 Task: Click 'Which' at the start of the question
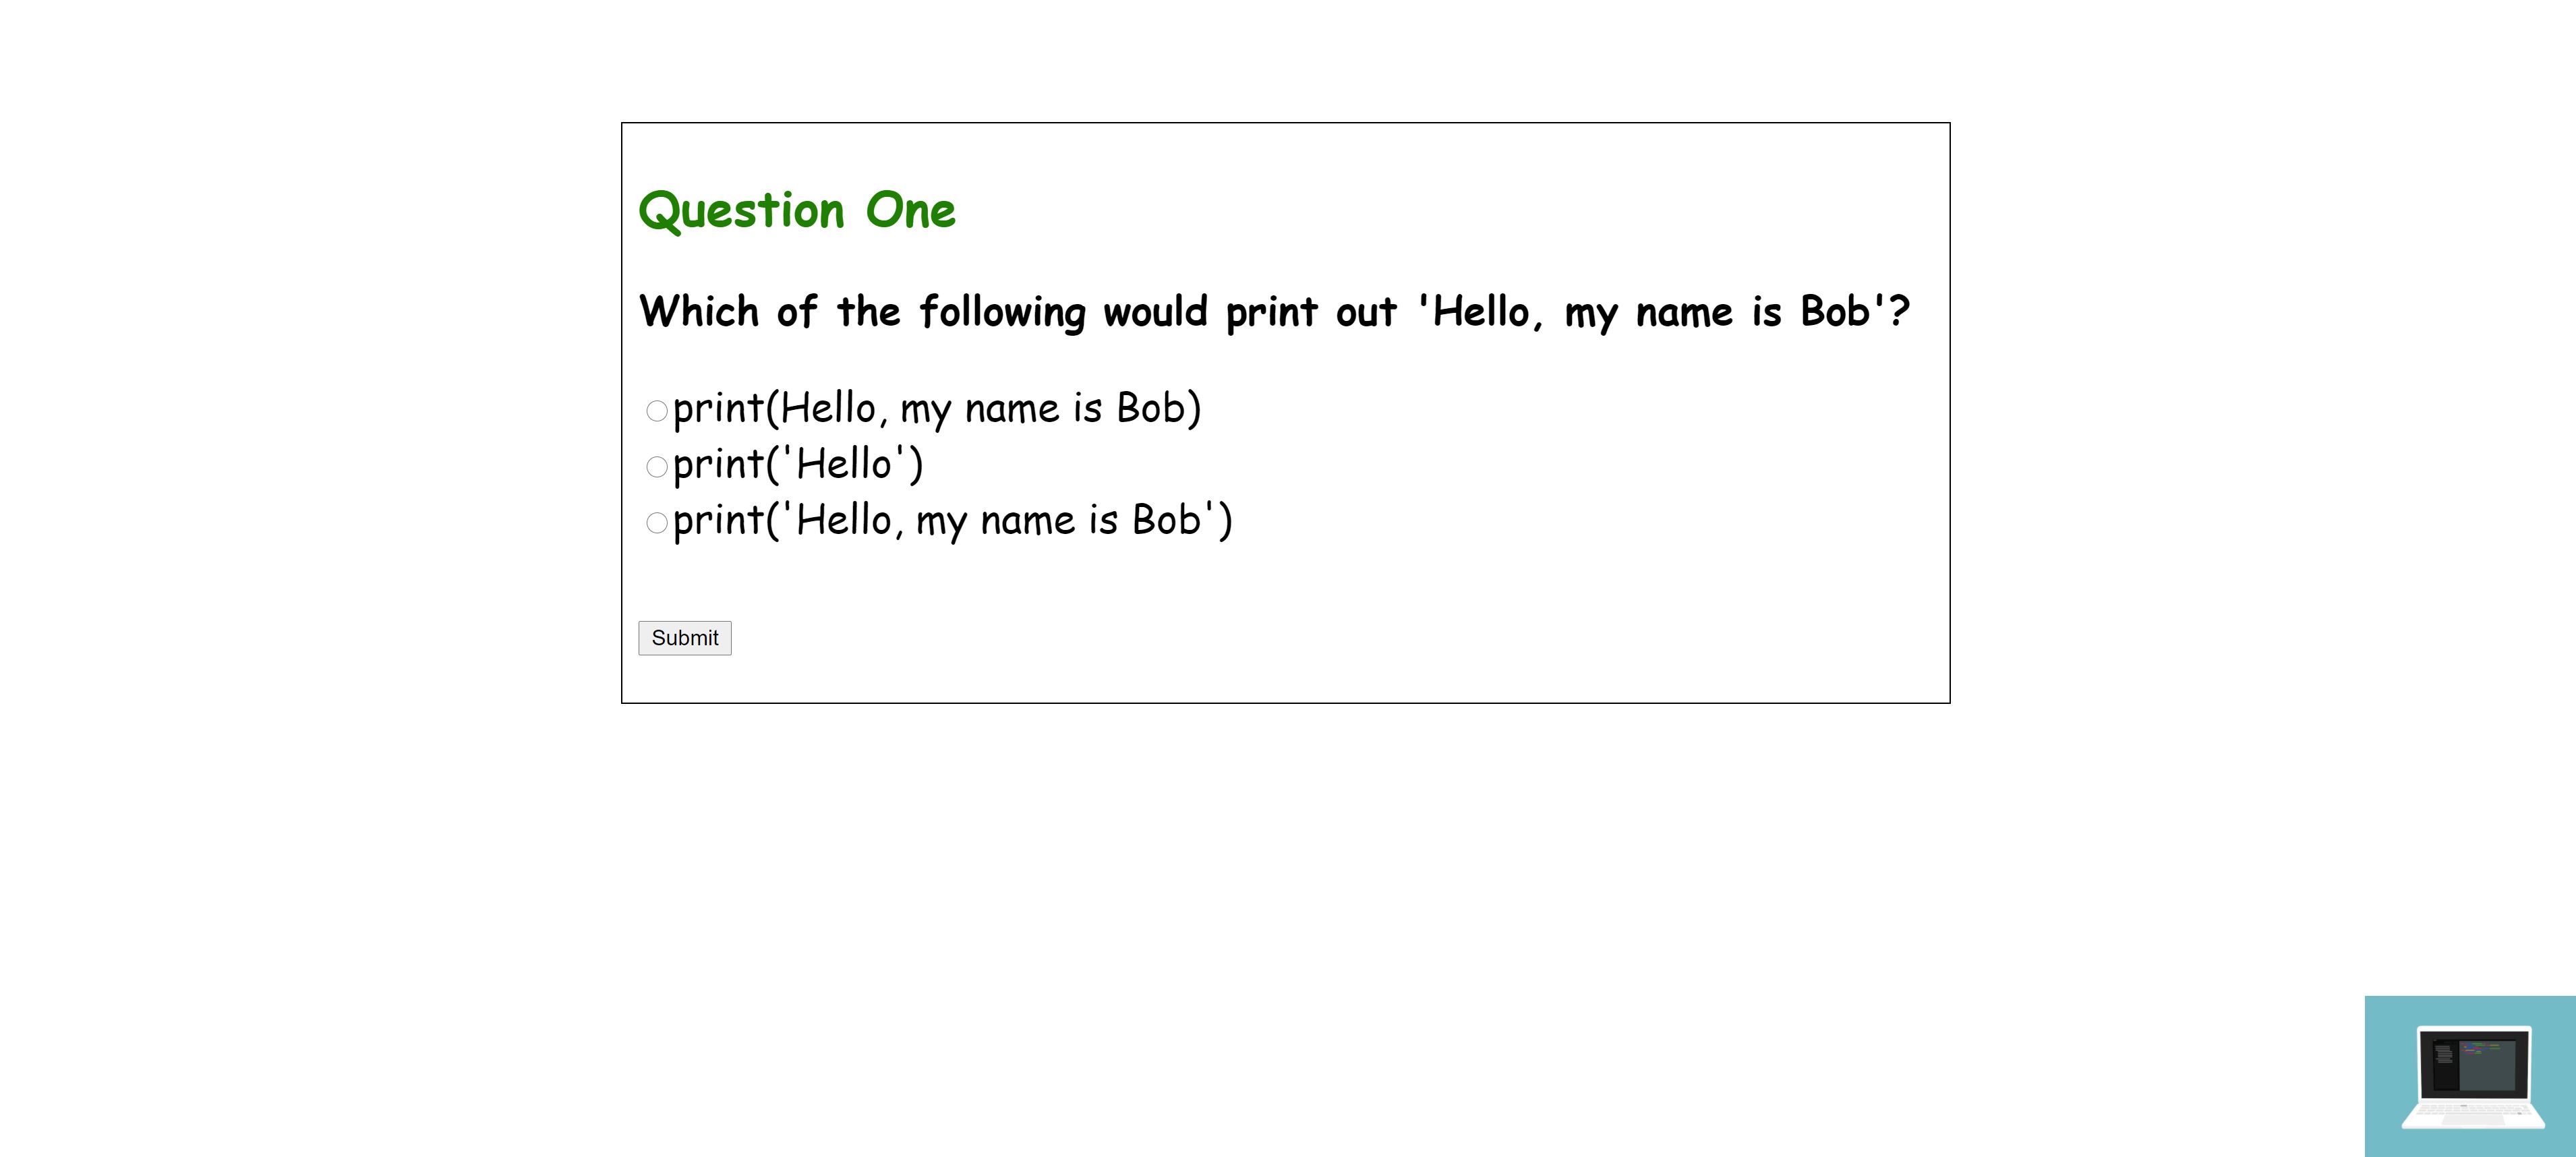(x=699, y=312)
